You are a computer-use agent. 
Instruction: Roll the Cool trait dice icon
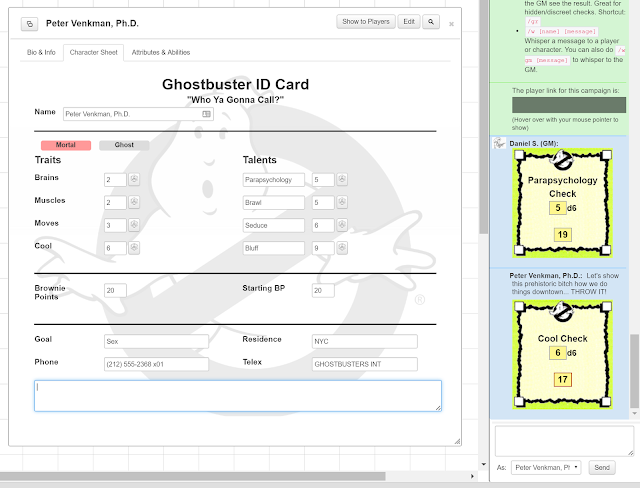[x=134, y=248]
